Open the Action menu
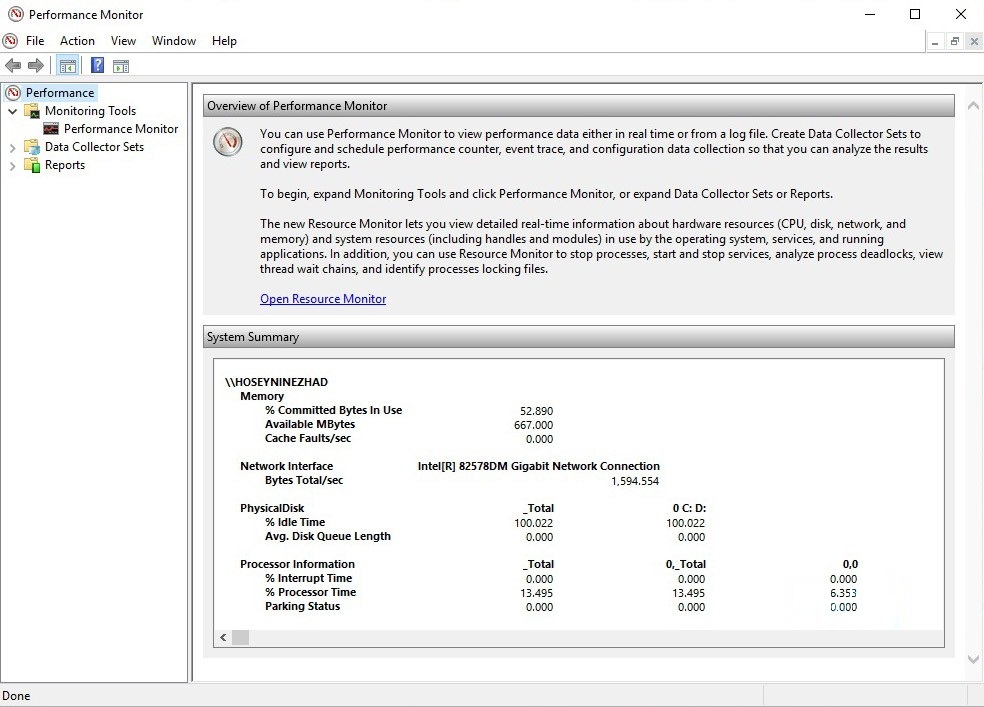Viewport: 984px width, 707px height. coord(77,41)
